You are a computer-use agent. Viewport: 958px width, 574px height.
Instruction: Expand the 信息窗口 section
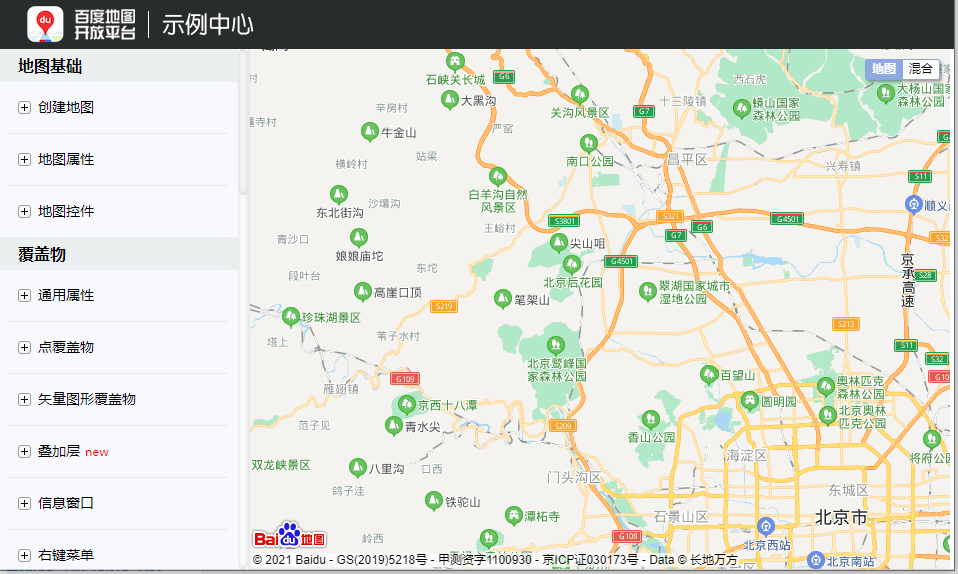tap(24, 504)
